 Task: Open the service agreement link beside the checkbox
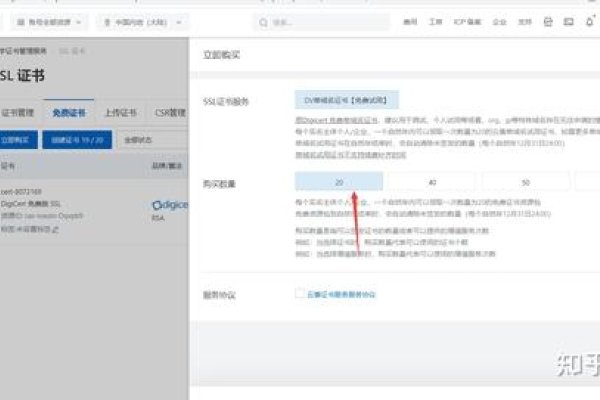point(341,294)
